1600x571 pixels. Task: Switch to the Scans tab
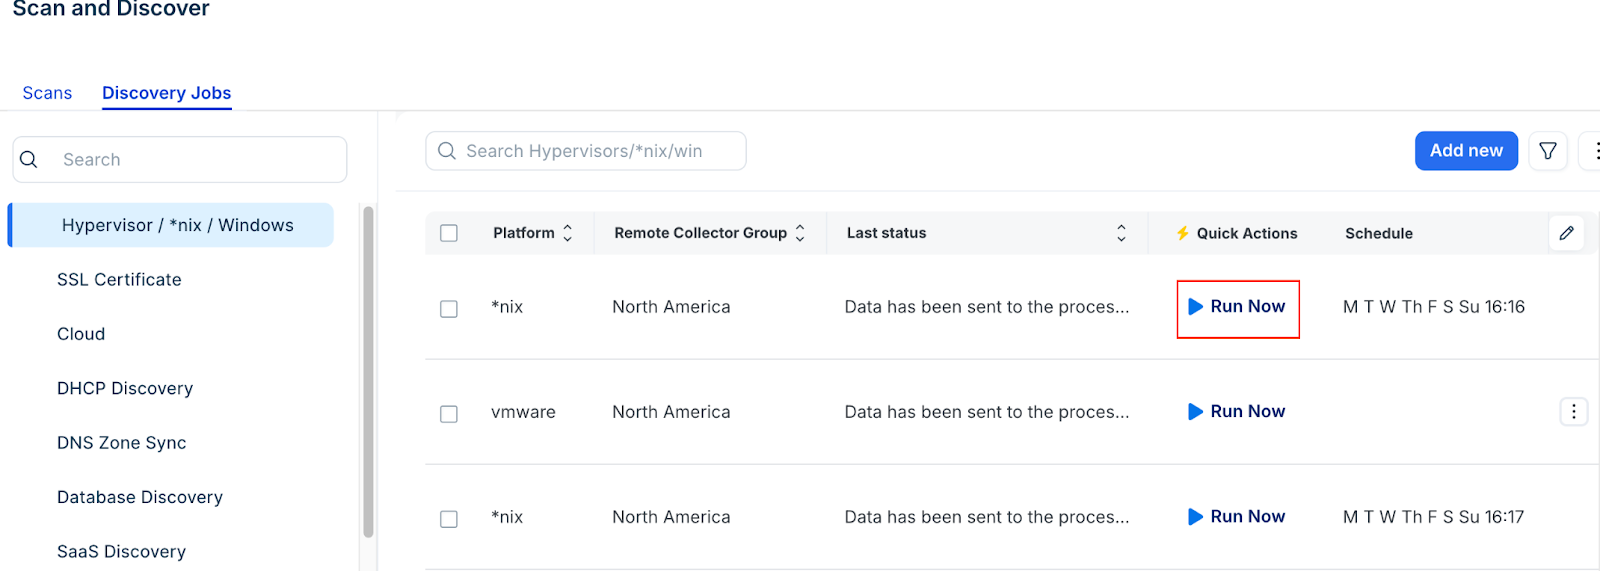[47, 93]
